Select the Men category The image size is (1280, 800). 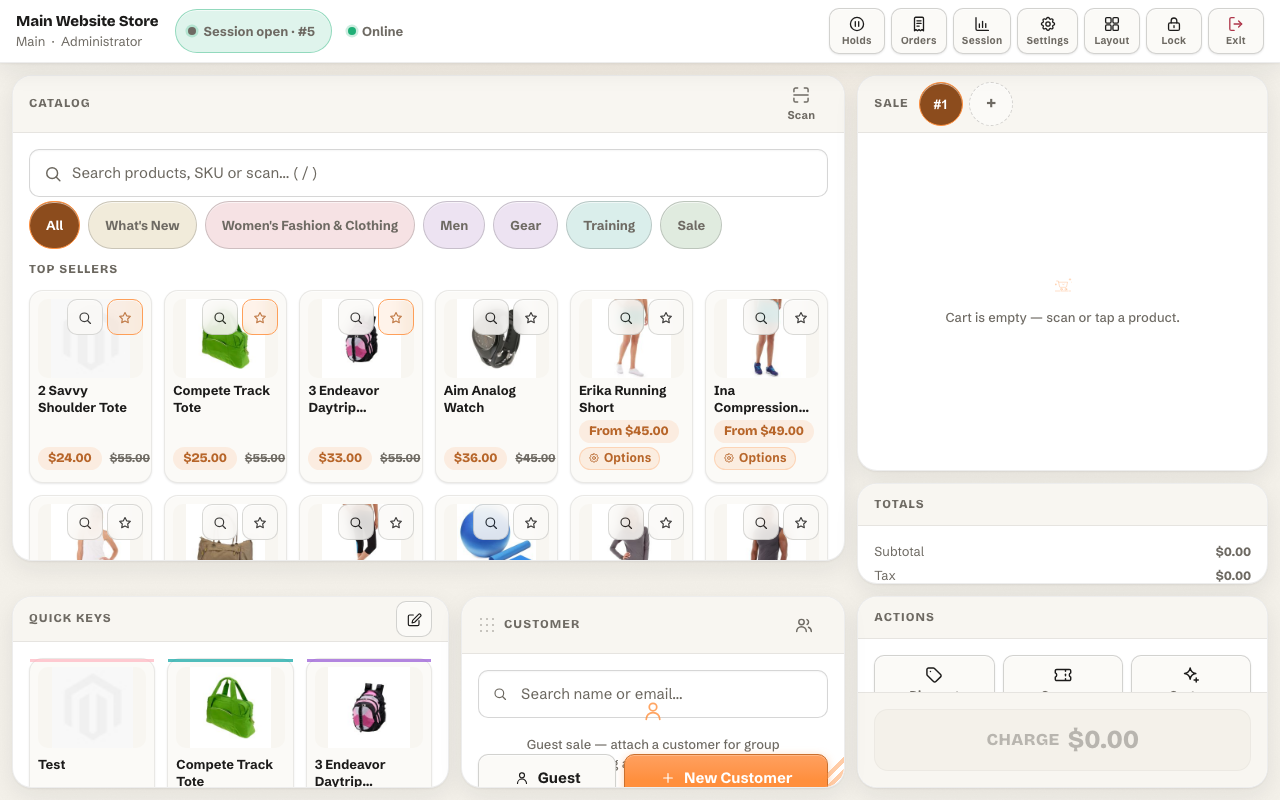coord(454,225)
